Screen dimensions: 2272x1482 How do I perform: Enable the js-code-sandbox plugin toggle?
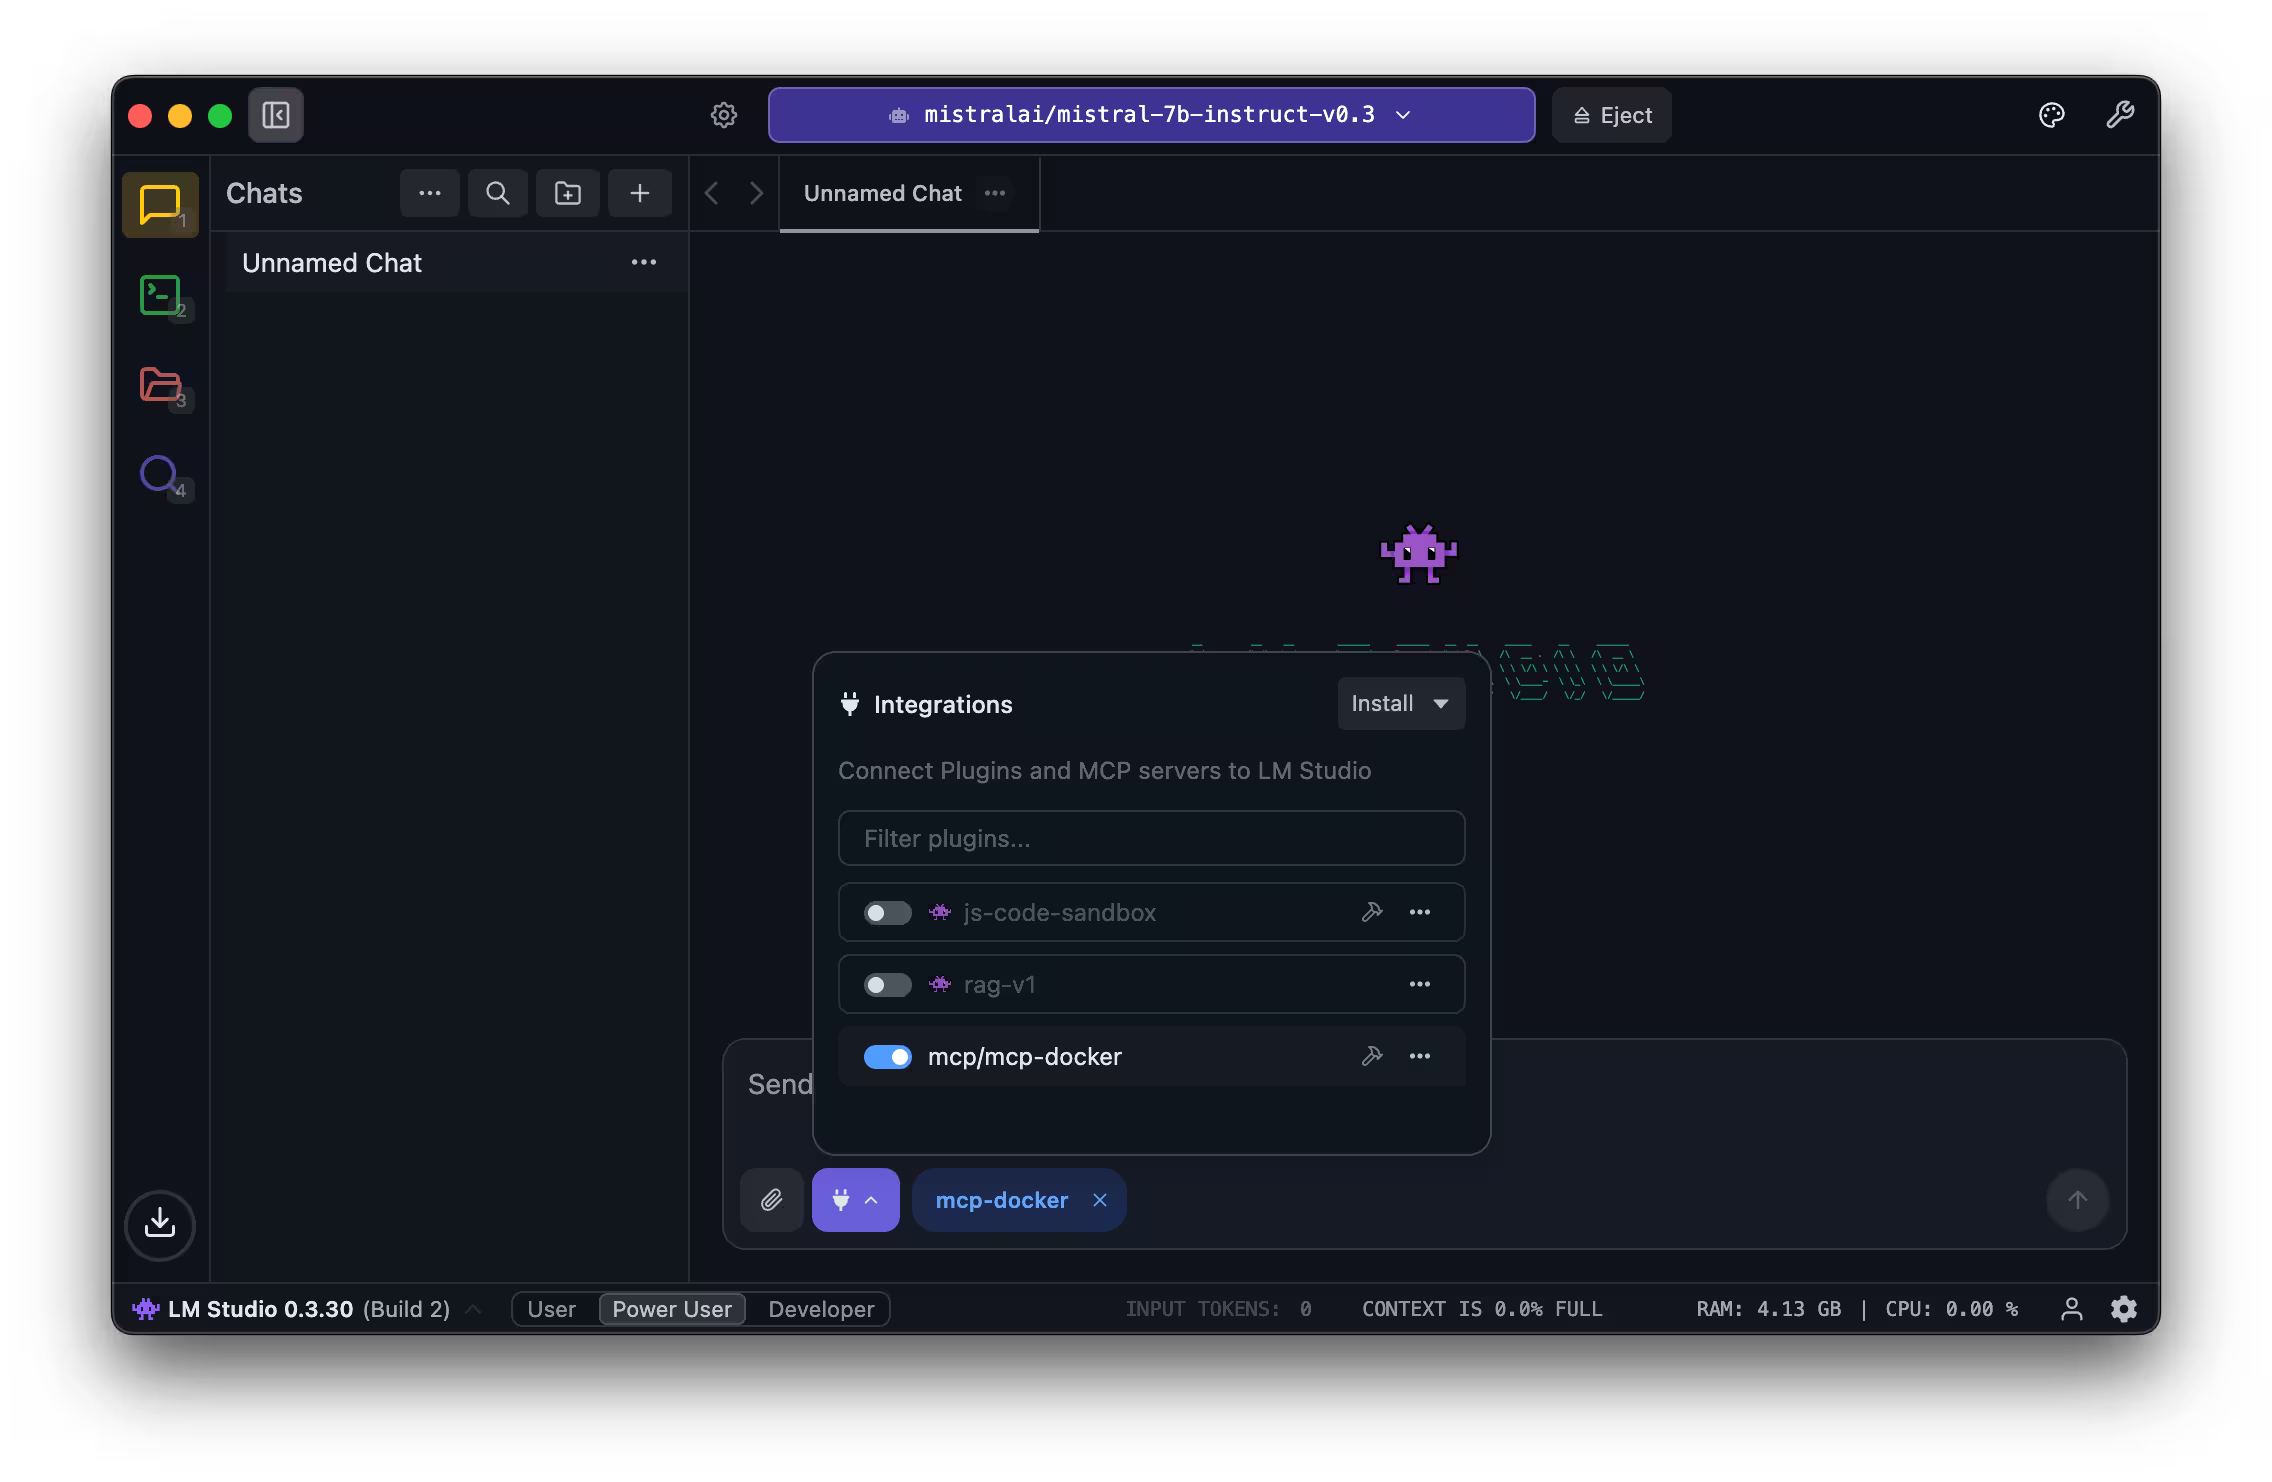pyautogui.click(x=887, y=913)
